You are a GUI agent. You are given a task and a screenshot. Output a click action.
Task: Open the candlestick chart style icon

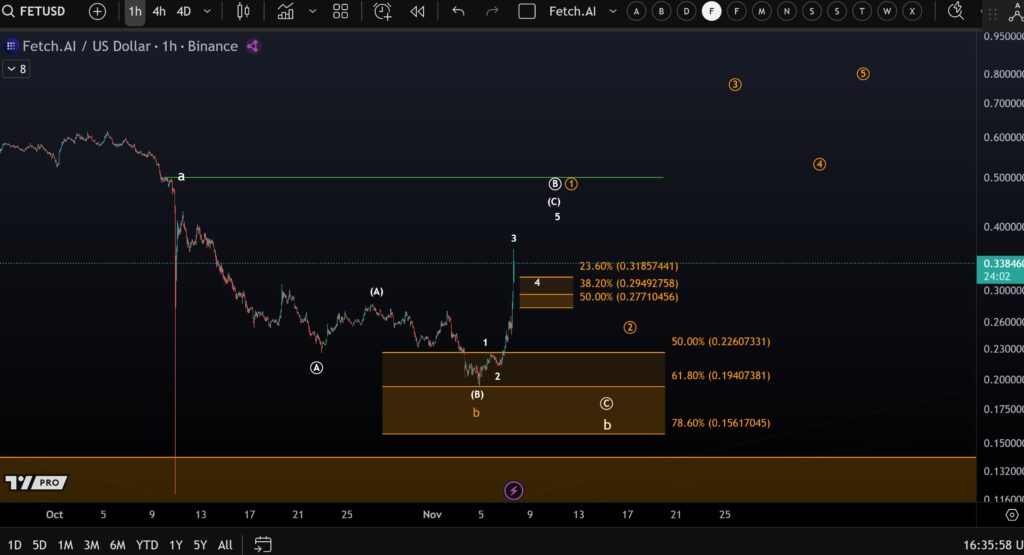(243, 11)
